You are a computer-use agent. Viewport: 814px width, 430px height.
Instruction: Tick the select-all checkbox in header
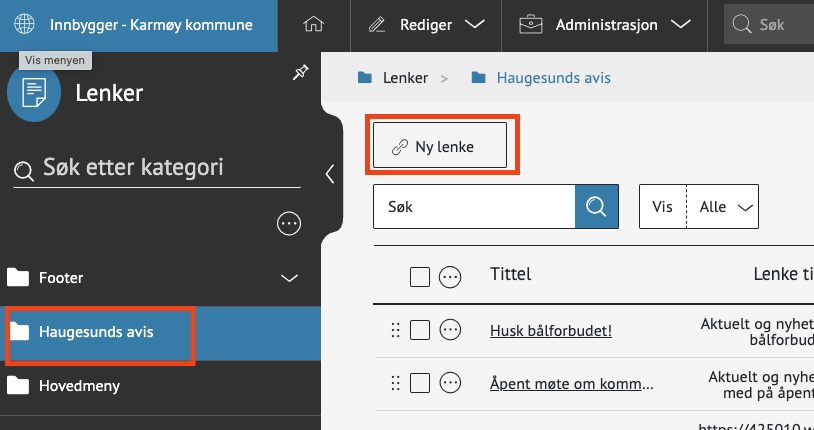[x=419, y=277]
